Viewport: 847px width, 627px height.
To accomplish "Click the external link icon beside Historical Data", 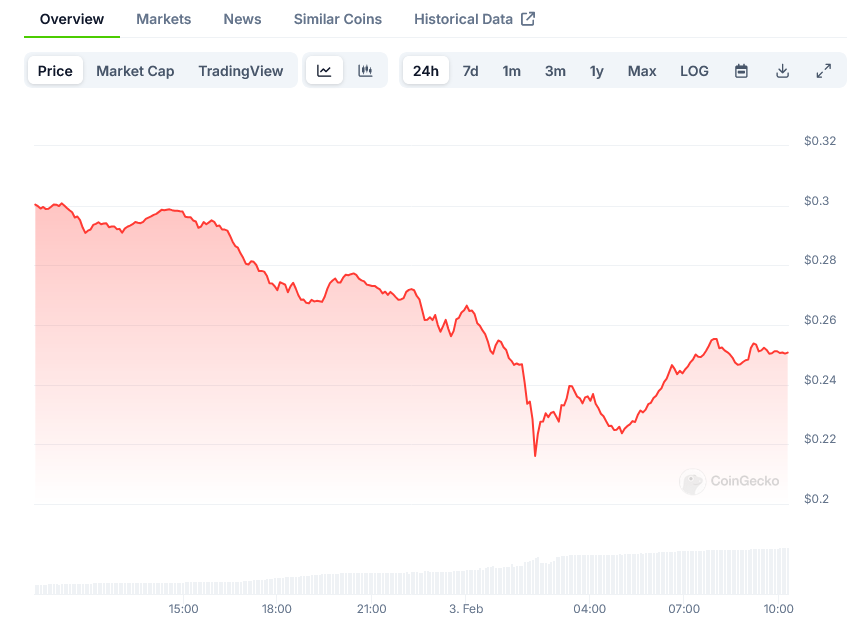I will [x=528, y=19].
